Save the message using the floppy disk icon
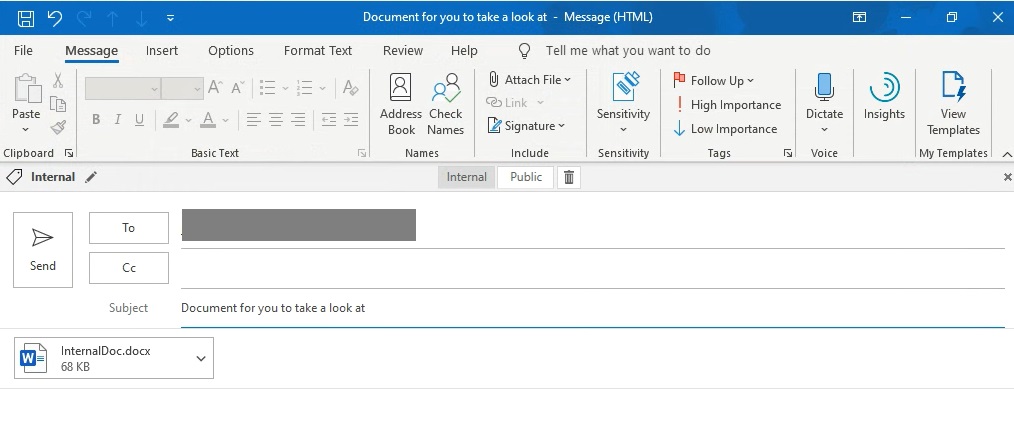Viewport: 1014px width, 432px height. [26, 18]
